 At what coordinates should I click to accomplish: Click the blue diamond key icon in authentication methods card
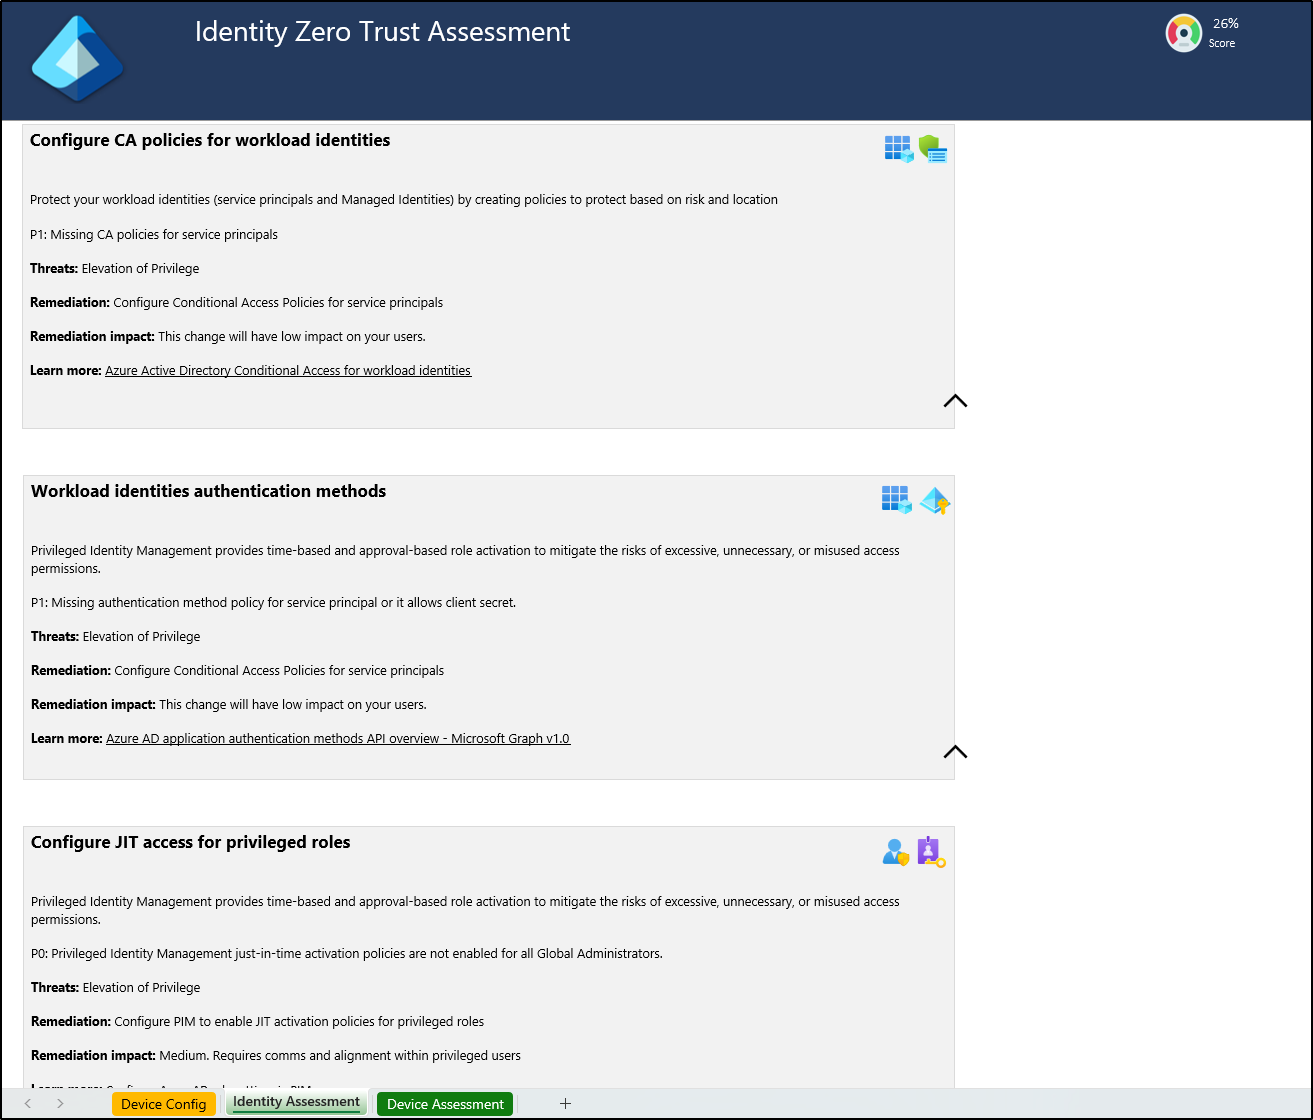pos(935,501)
